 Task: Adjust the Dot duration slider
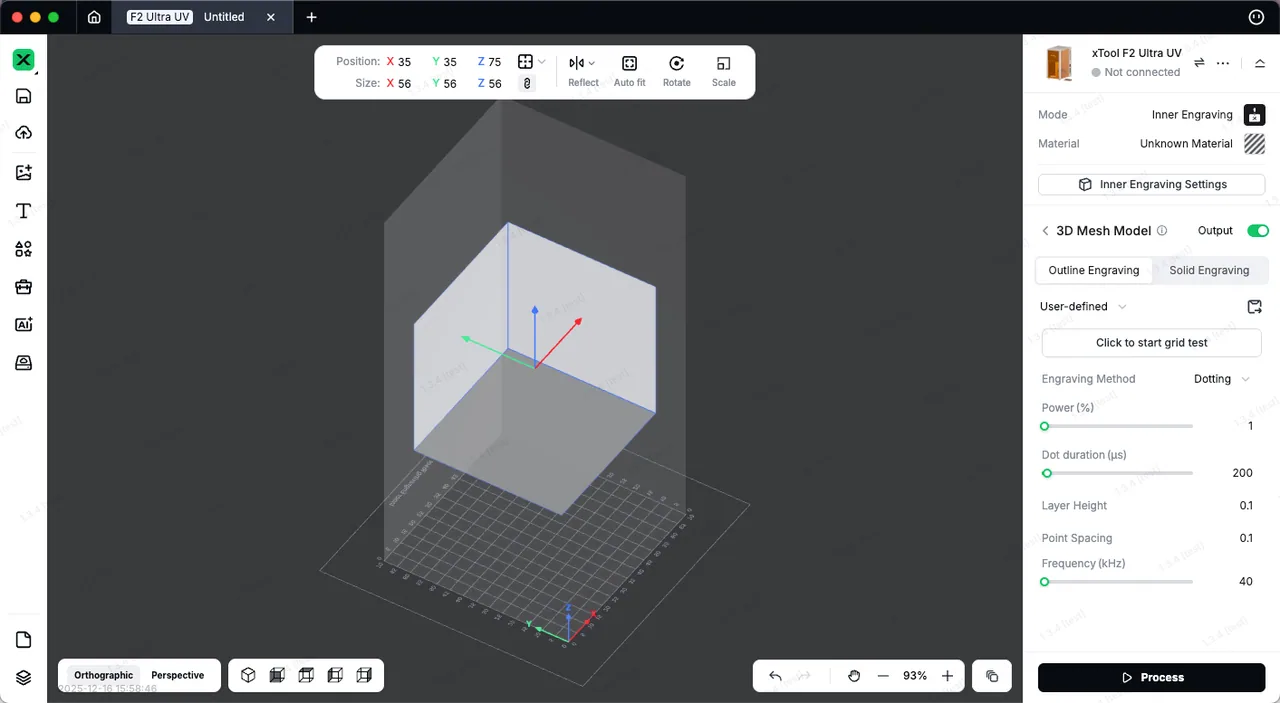pos(1117,473)
